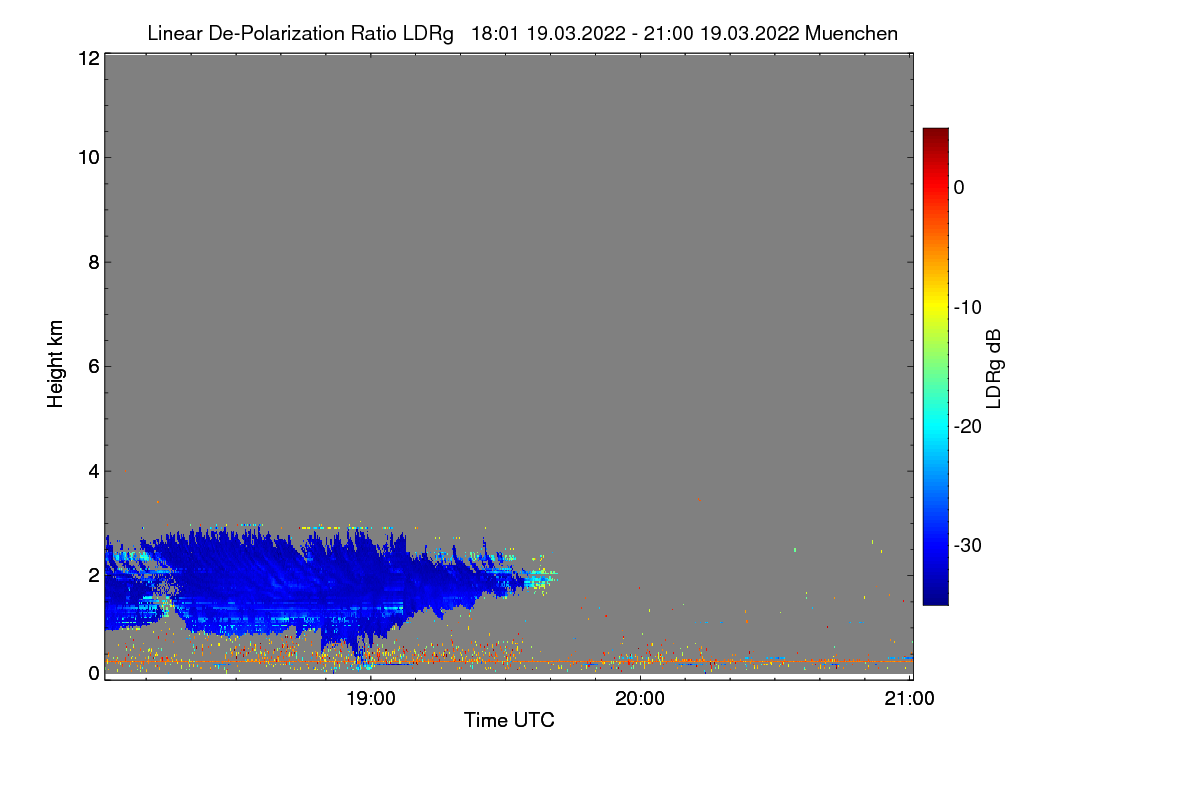Click the '2' height axis label
The image size is (1200, 800).
coord(93,575)
